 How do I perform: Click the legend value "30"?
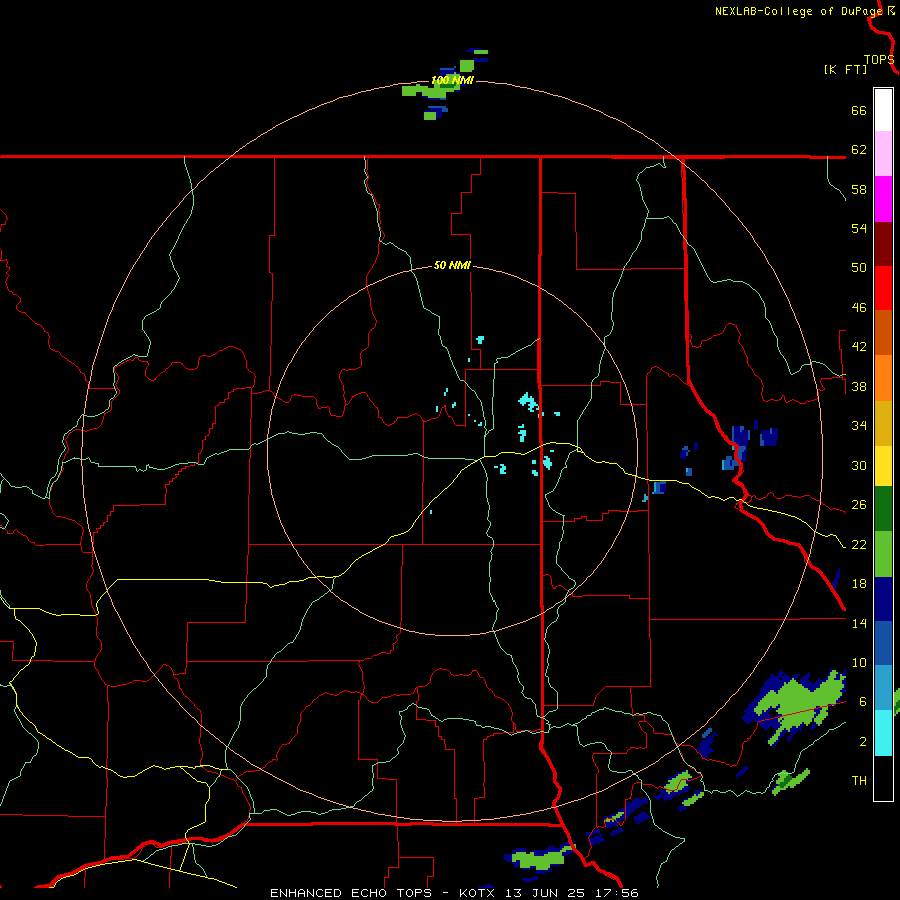coord(859,465)
